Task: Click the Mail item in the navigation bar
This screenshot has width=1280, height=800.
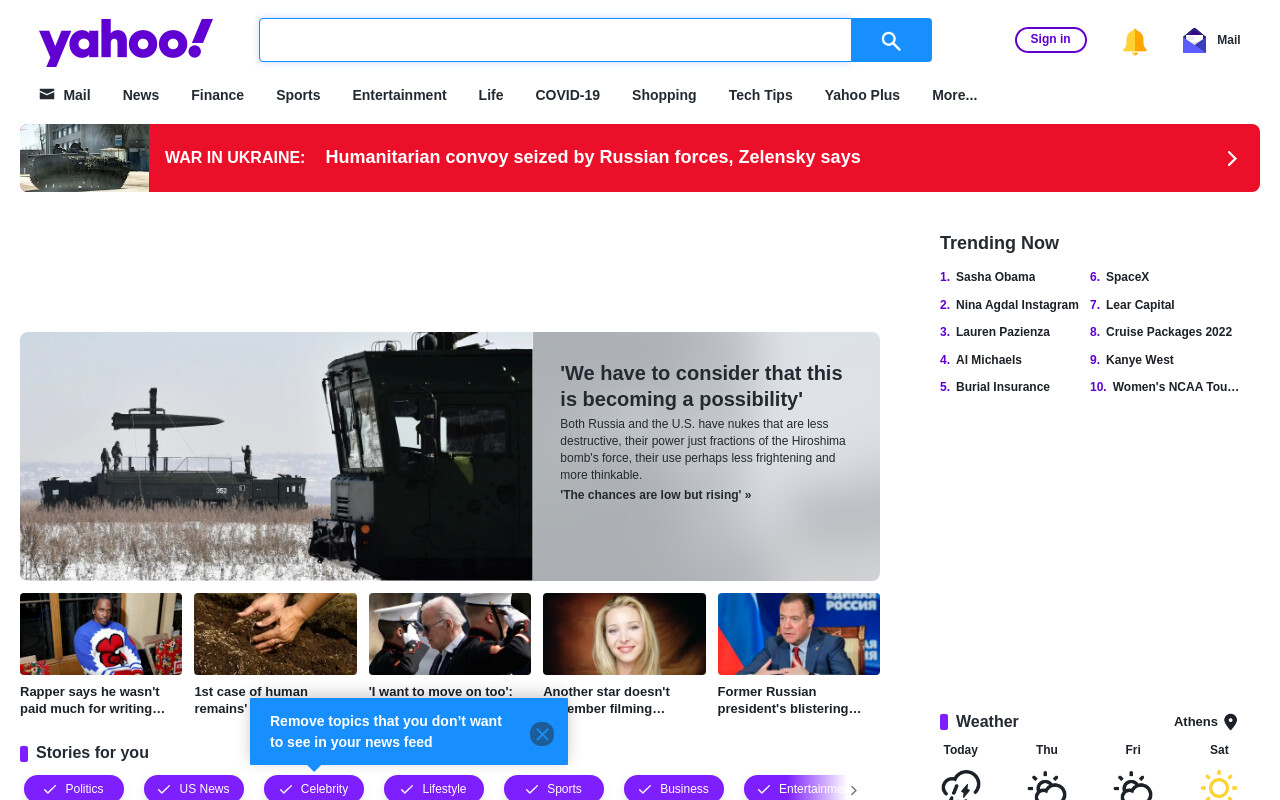Action: coord(65,95)
